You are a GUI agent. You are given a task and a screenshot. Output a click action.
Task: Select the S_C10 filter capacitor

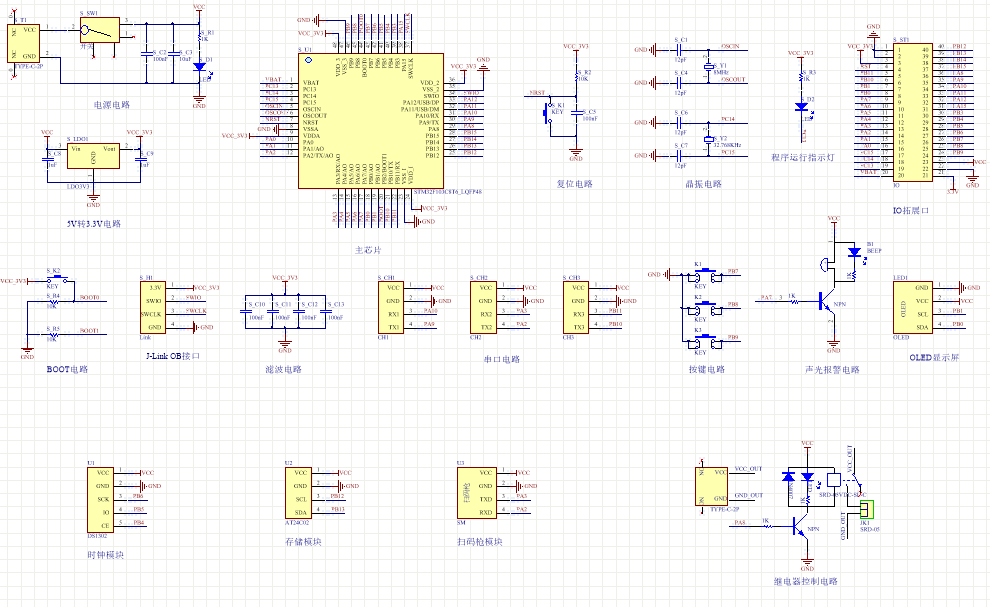tap(246, 311)
